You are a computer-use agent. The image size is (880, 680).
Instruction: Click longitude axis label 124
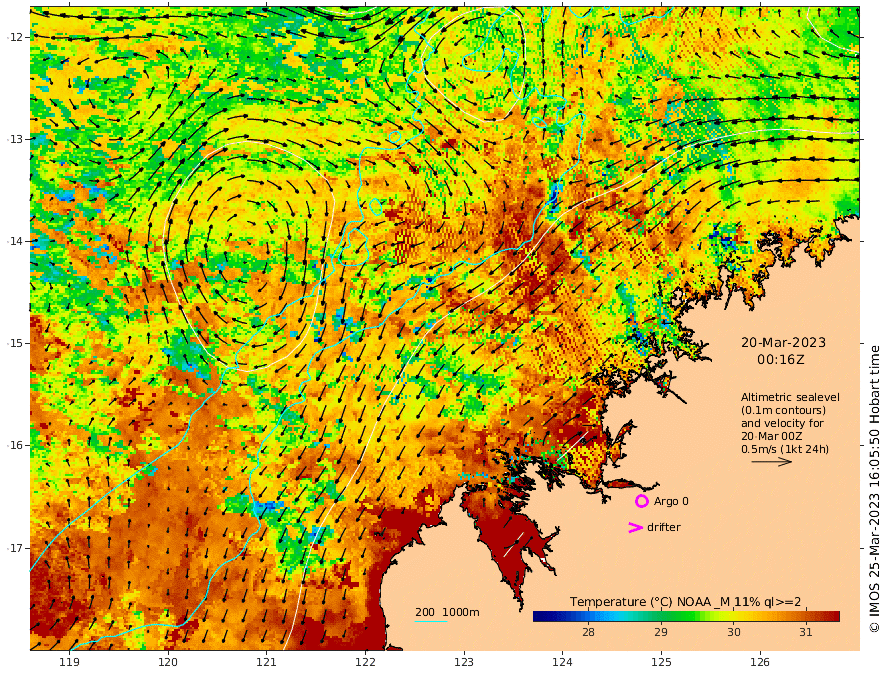point(562,662)
